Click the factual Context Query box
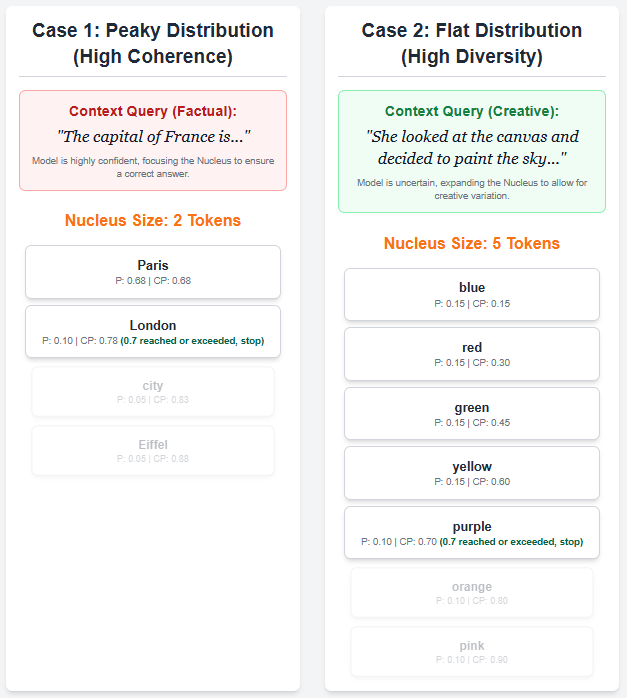627x698 pixels. [153, 140]
